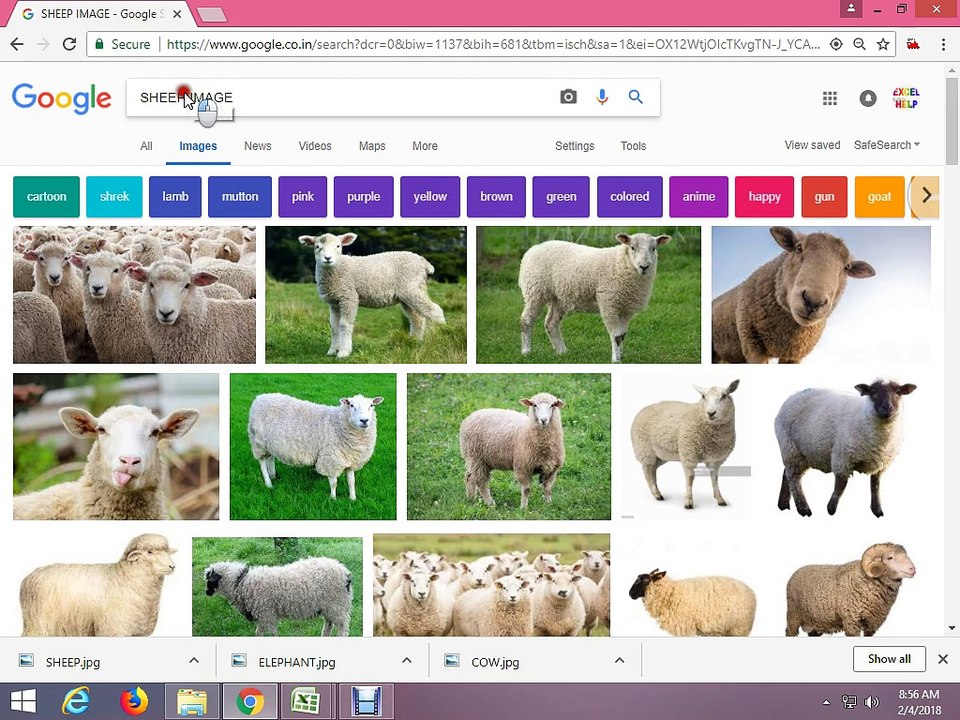Open the View saved link
960x720 pixels.
[812, 145]
